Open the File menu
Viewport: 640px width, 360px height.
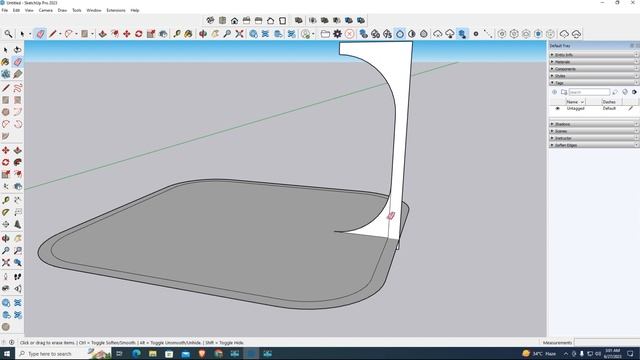pos(4,10)
